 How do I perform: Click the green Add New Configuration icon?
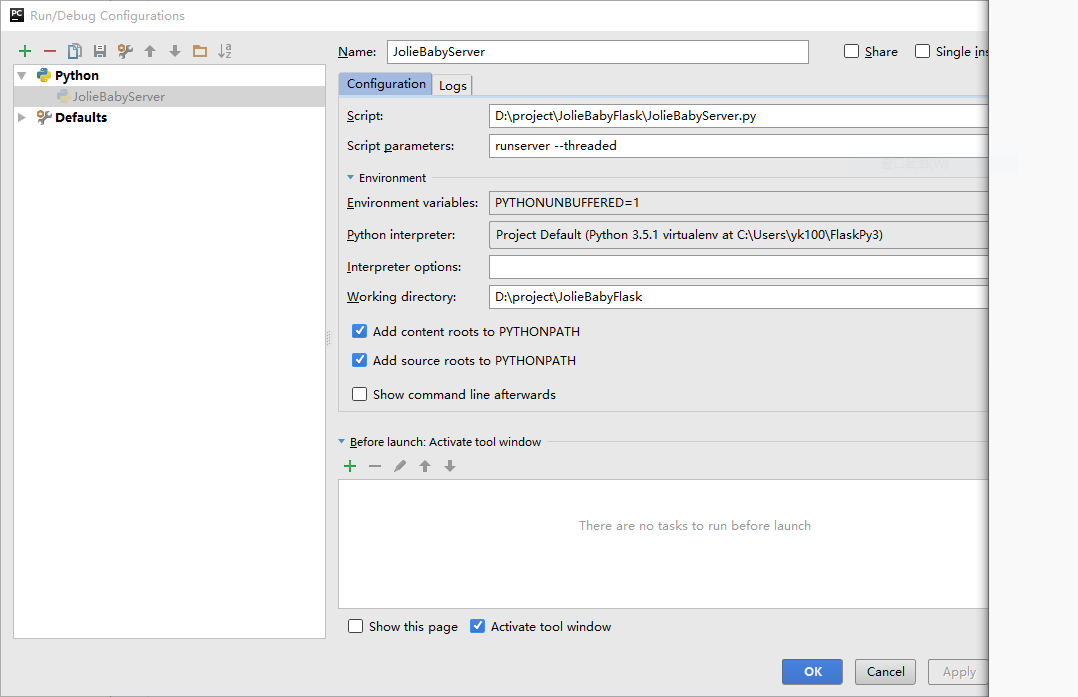(25, 51)
